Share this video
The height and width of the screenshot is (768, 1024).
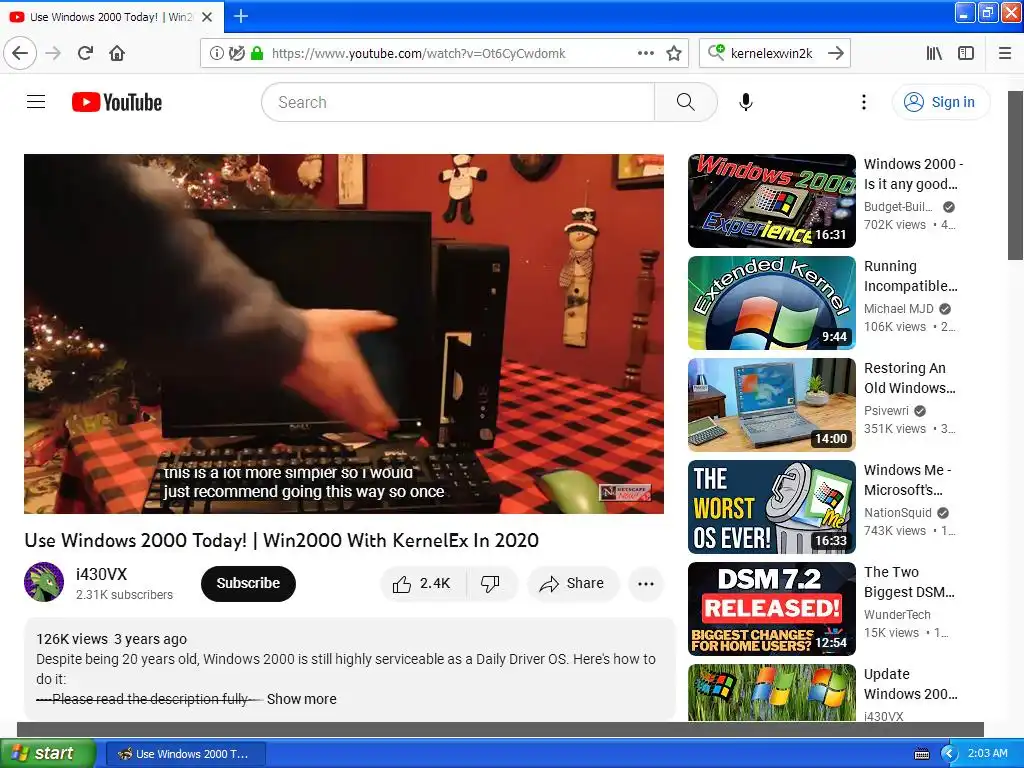(x=572, y=583)
